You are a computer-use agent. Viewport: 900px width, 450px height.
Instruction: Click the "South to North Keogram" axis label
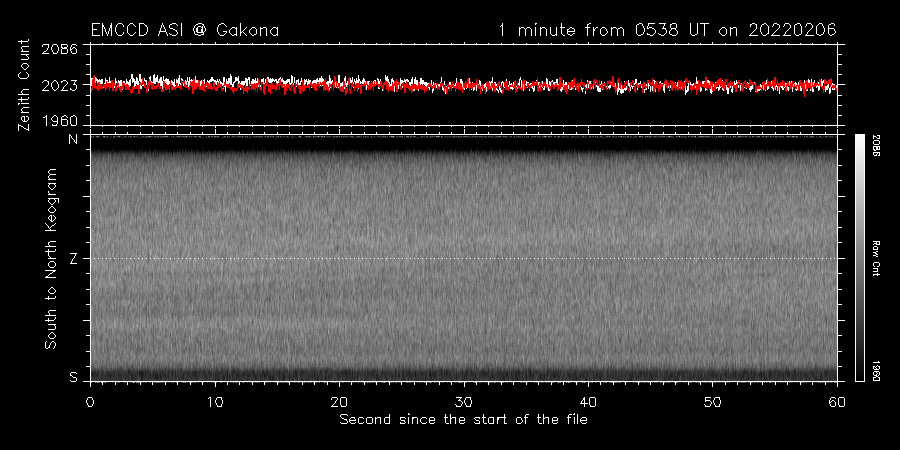pos(49,258)
